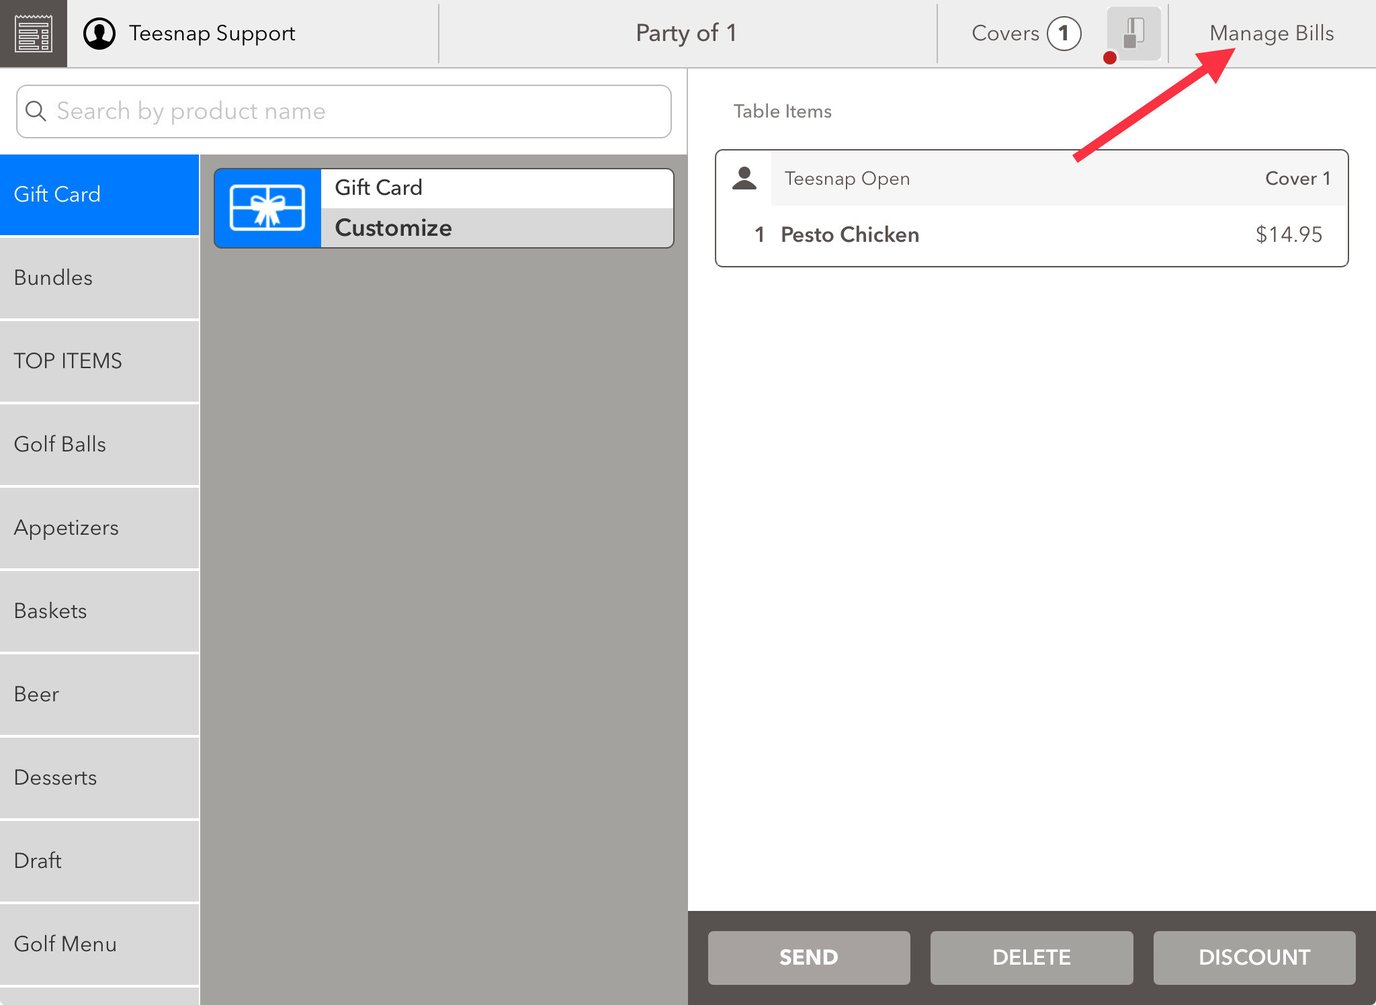Open the card reader icon with red notification dot
Screen dimensions: 1376x1005
pos(1133,33)
